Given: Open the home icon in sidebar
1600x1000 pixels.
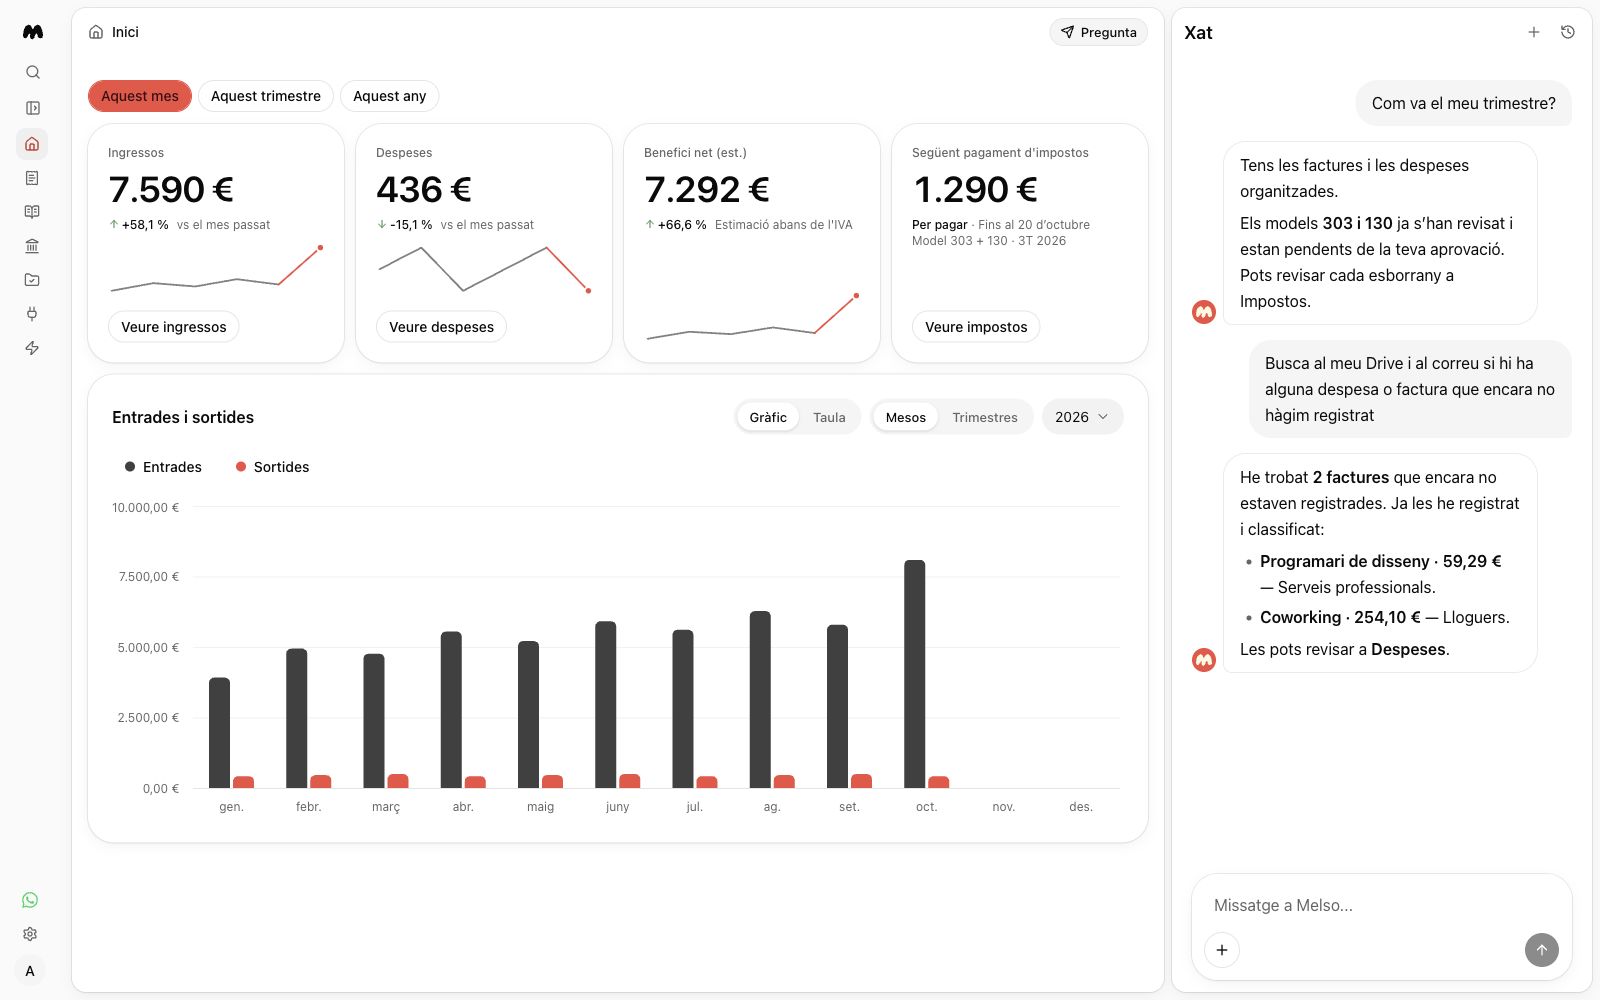Looking at the screenshot, I should [x=32, y=144].
